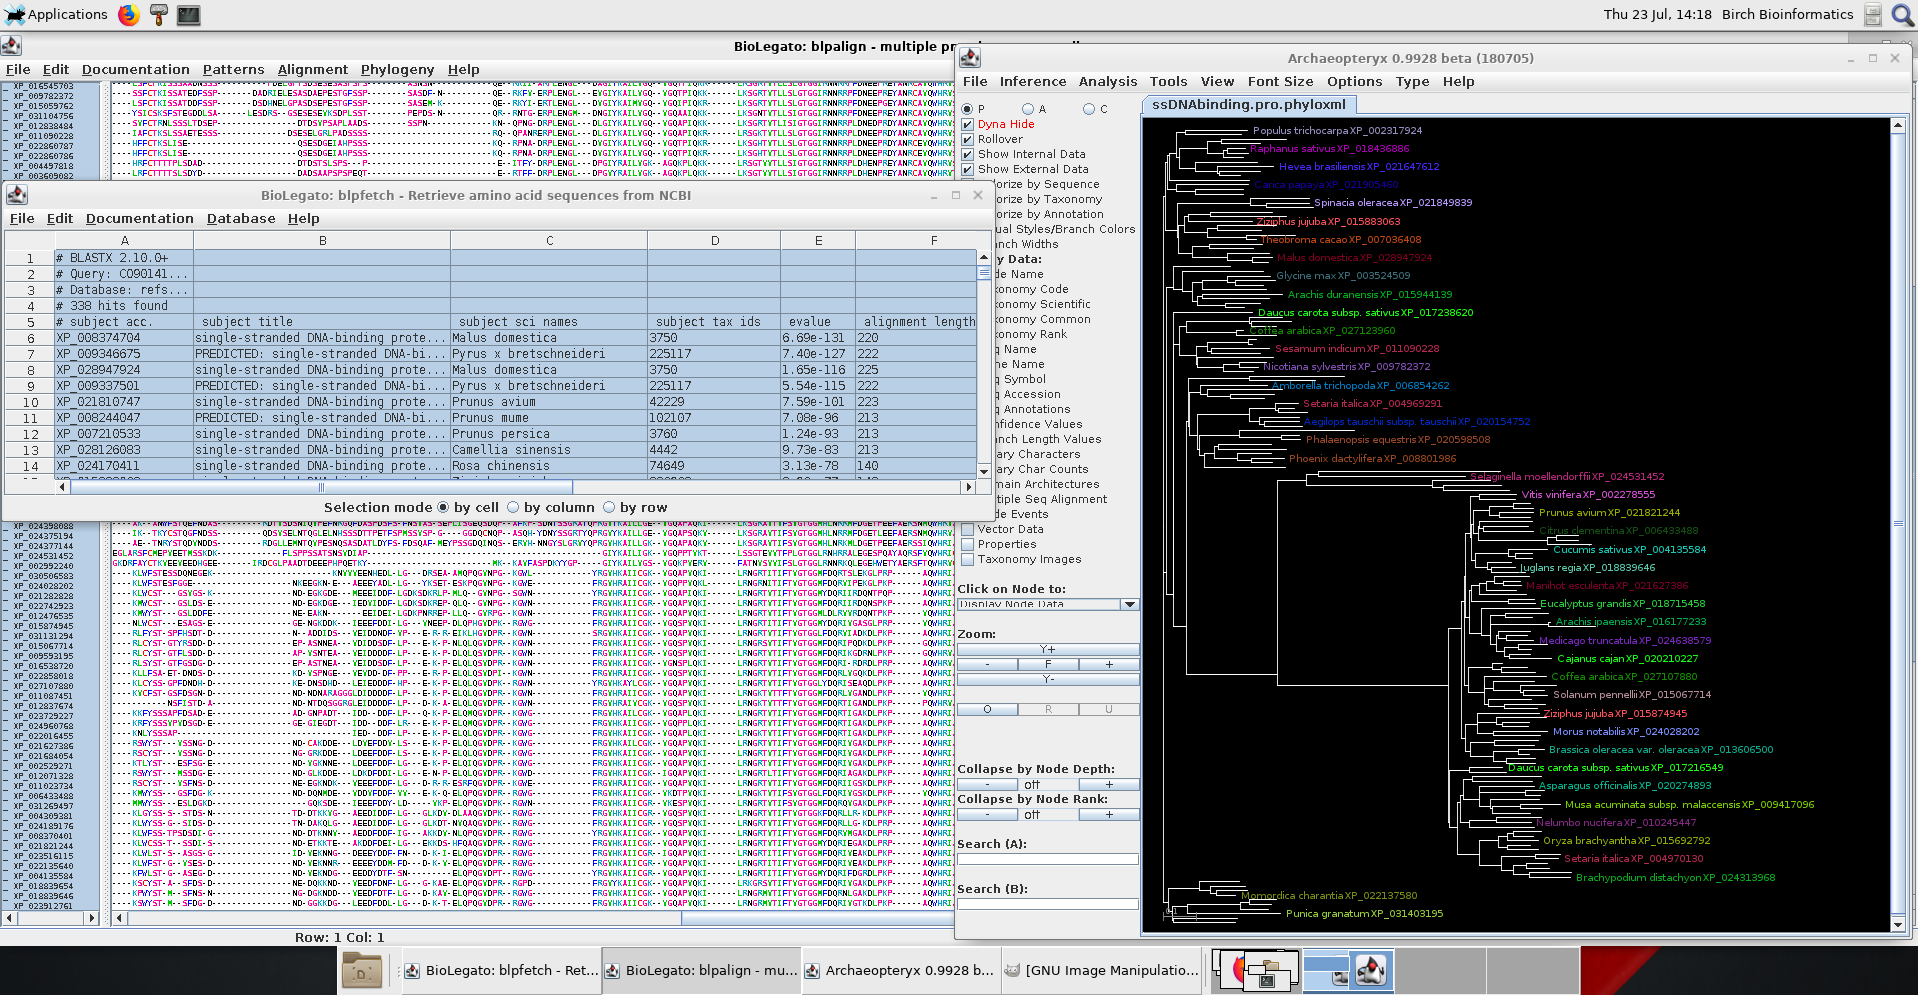This screenshot has height=995, width=1918.
Task: Enable the Taxonomy Images checkbox
Action: coord(967,560)
